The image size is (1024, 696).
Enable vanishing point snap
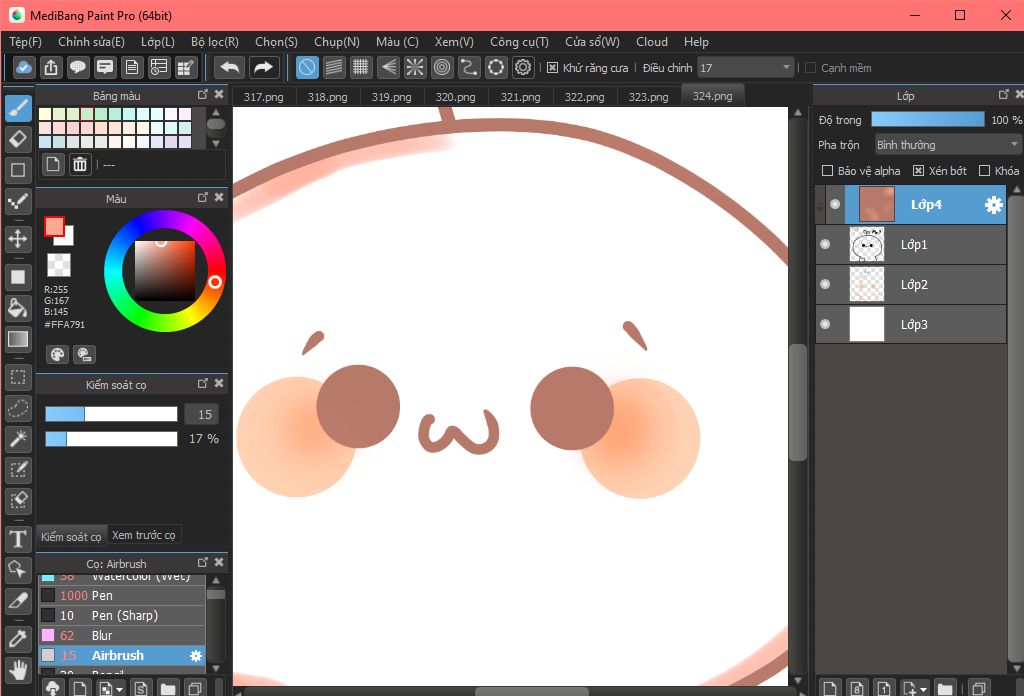[x=388, y=67]
